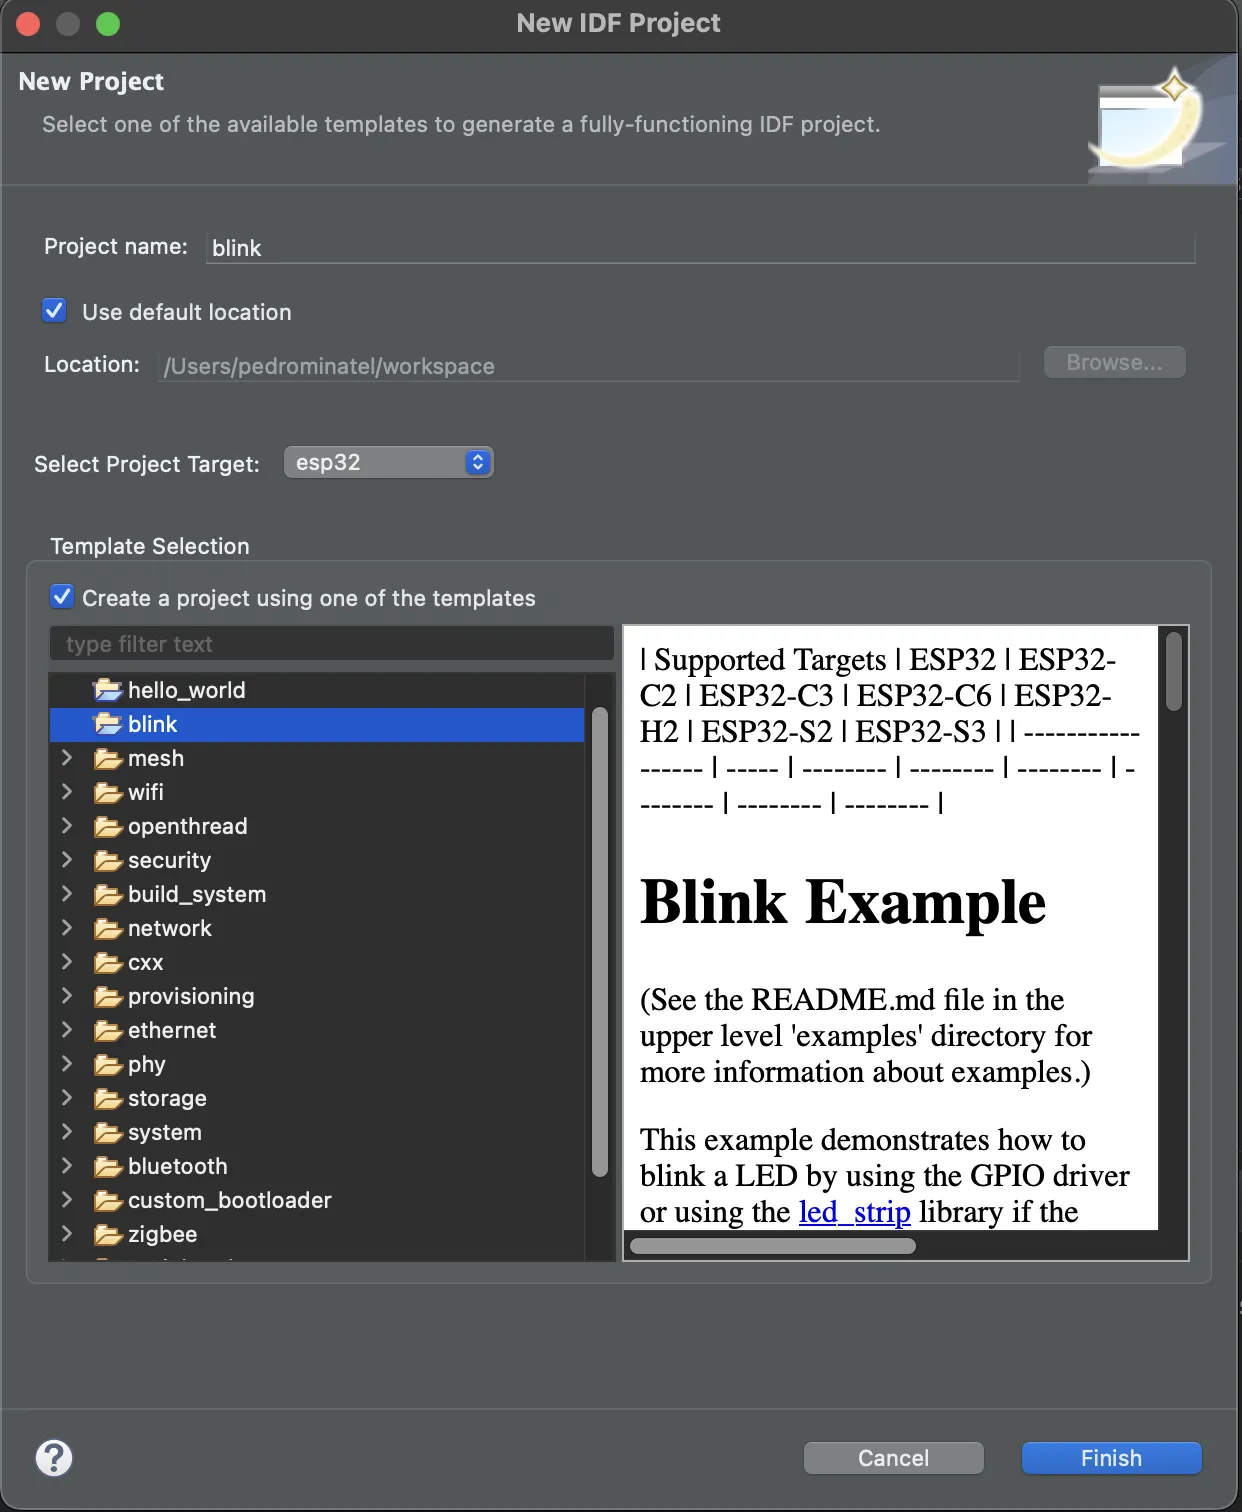The height and width of the screenshot is (1512, 1242).
Task: Click the help question mark icon
Action: [54, 1458]
